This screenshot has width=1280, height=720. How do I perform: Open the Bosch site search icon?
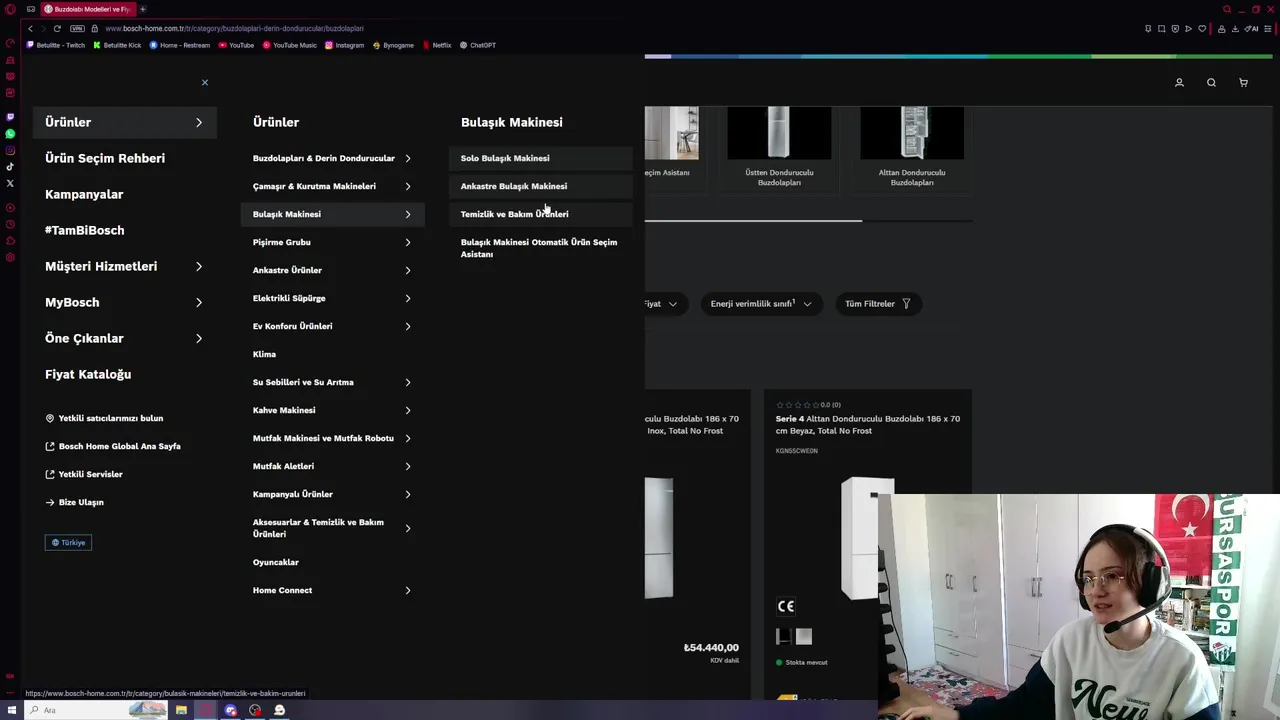[1211, 82]
